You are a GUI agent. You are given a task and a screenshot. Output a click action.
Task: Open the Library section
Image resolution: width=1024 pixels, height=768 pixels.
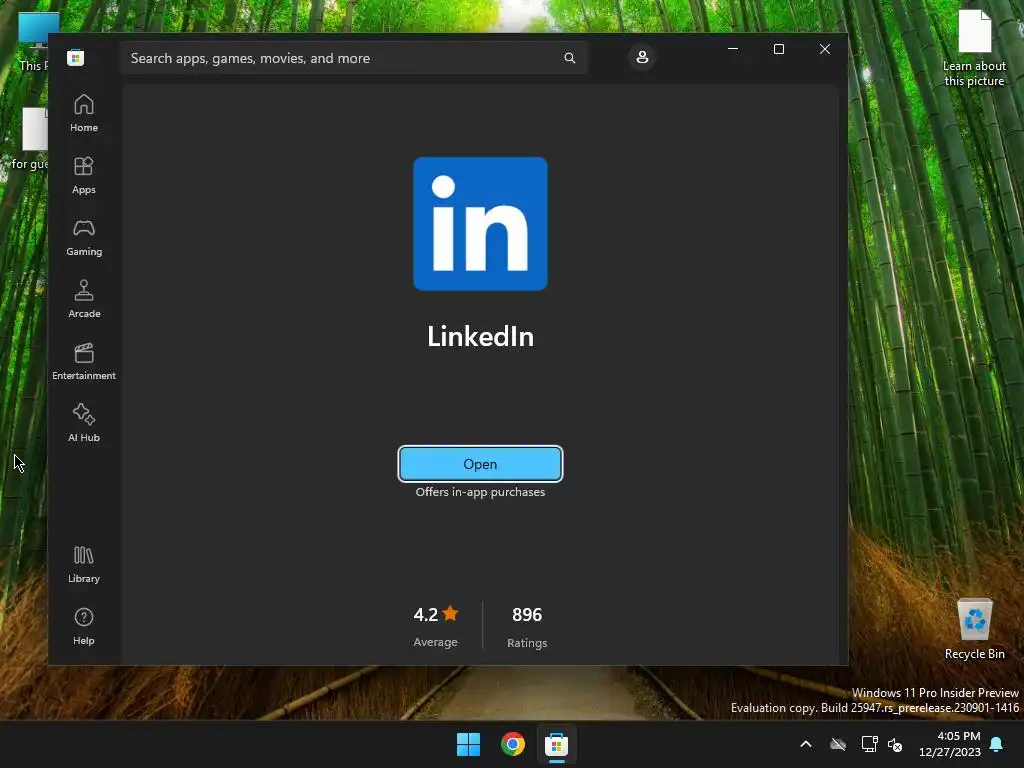84,565
